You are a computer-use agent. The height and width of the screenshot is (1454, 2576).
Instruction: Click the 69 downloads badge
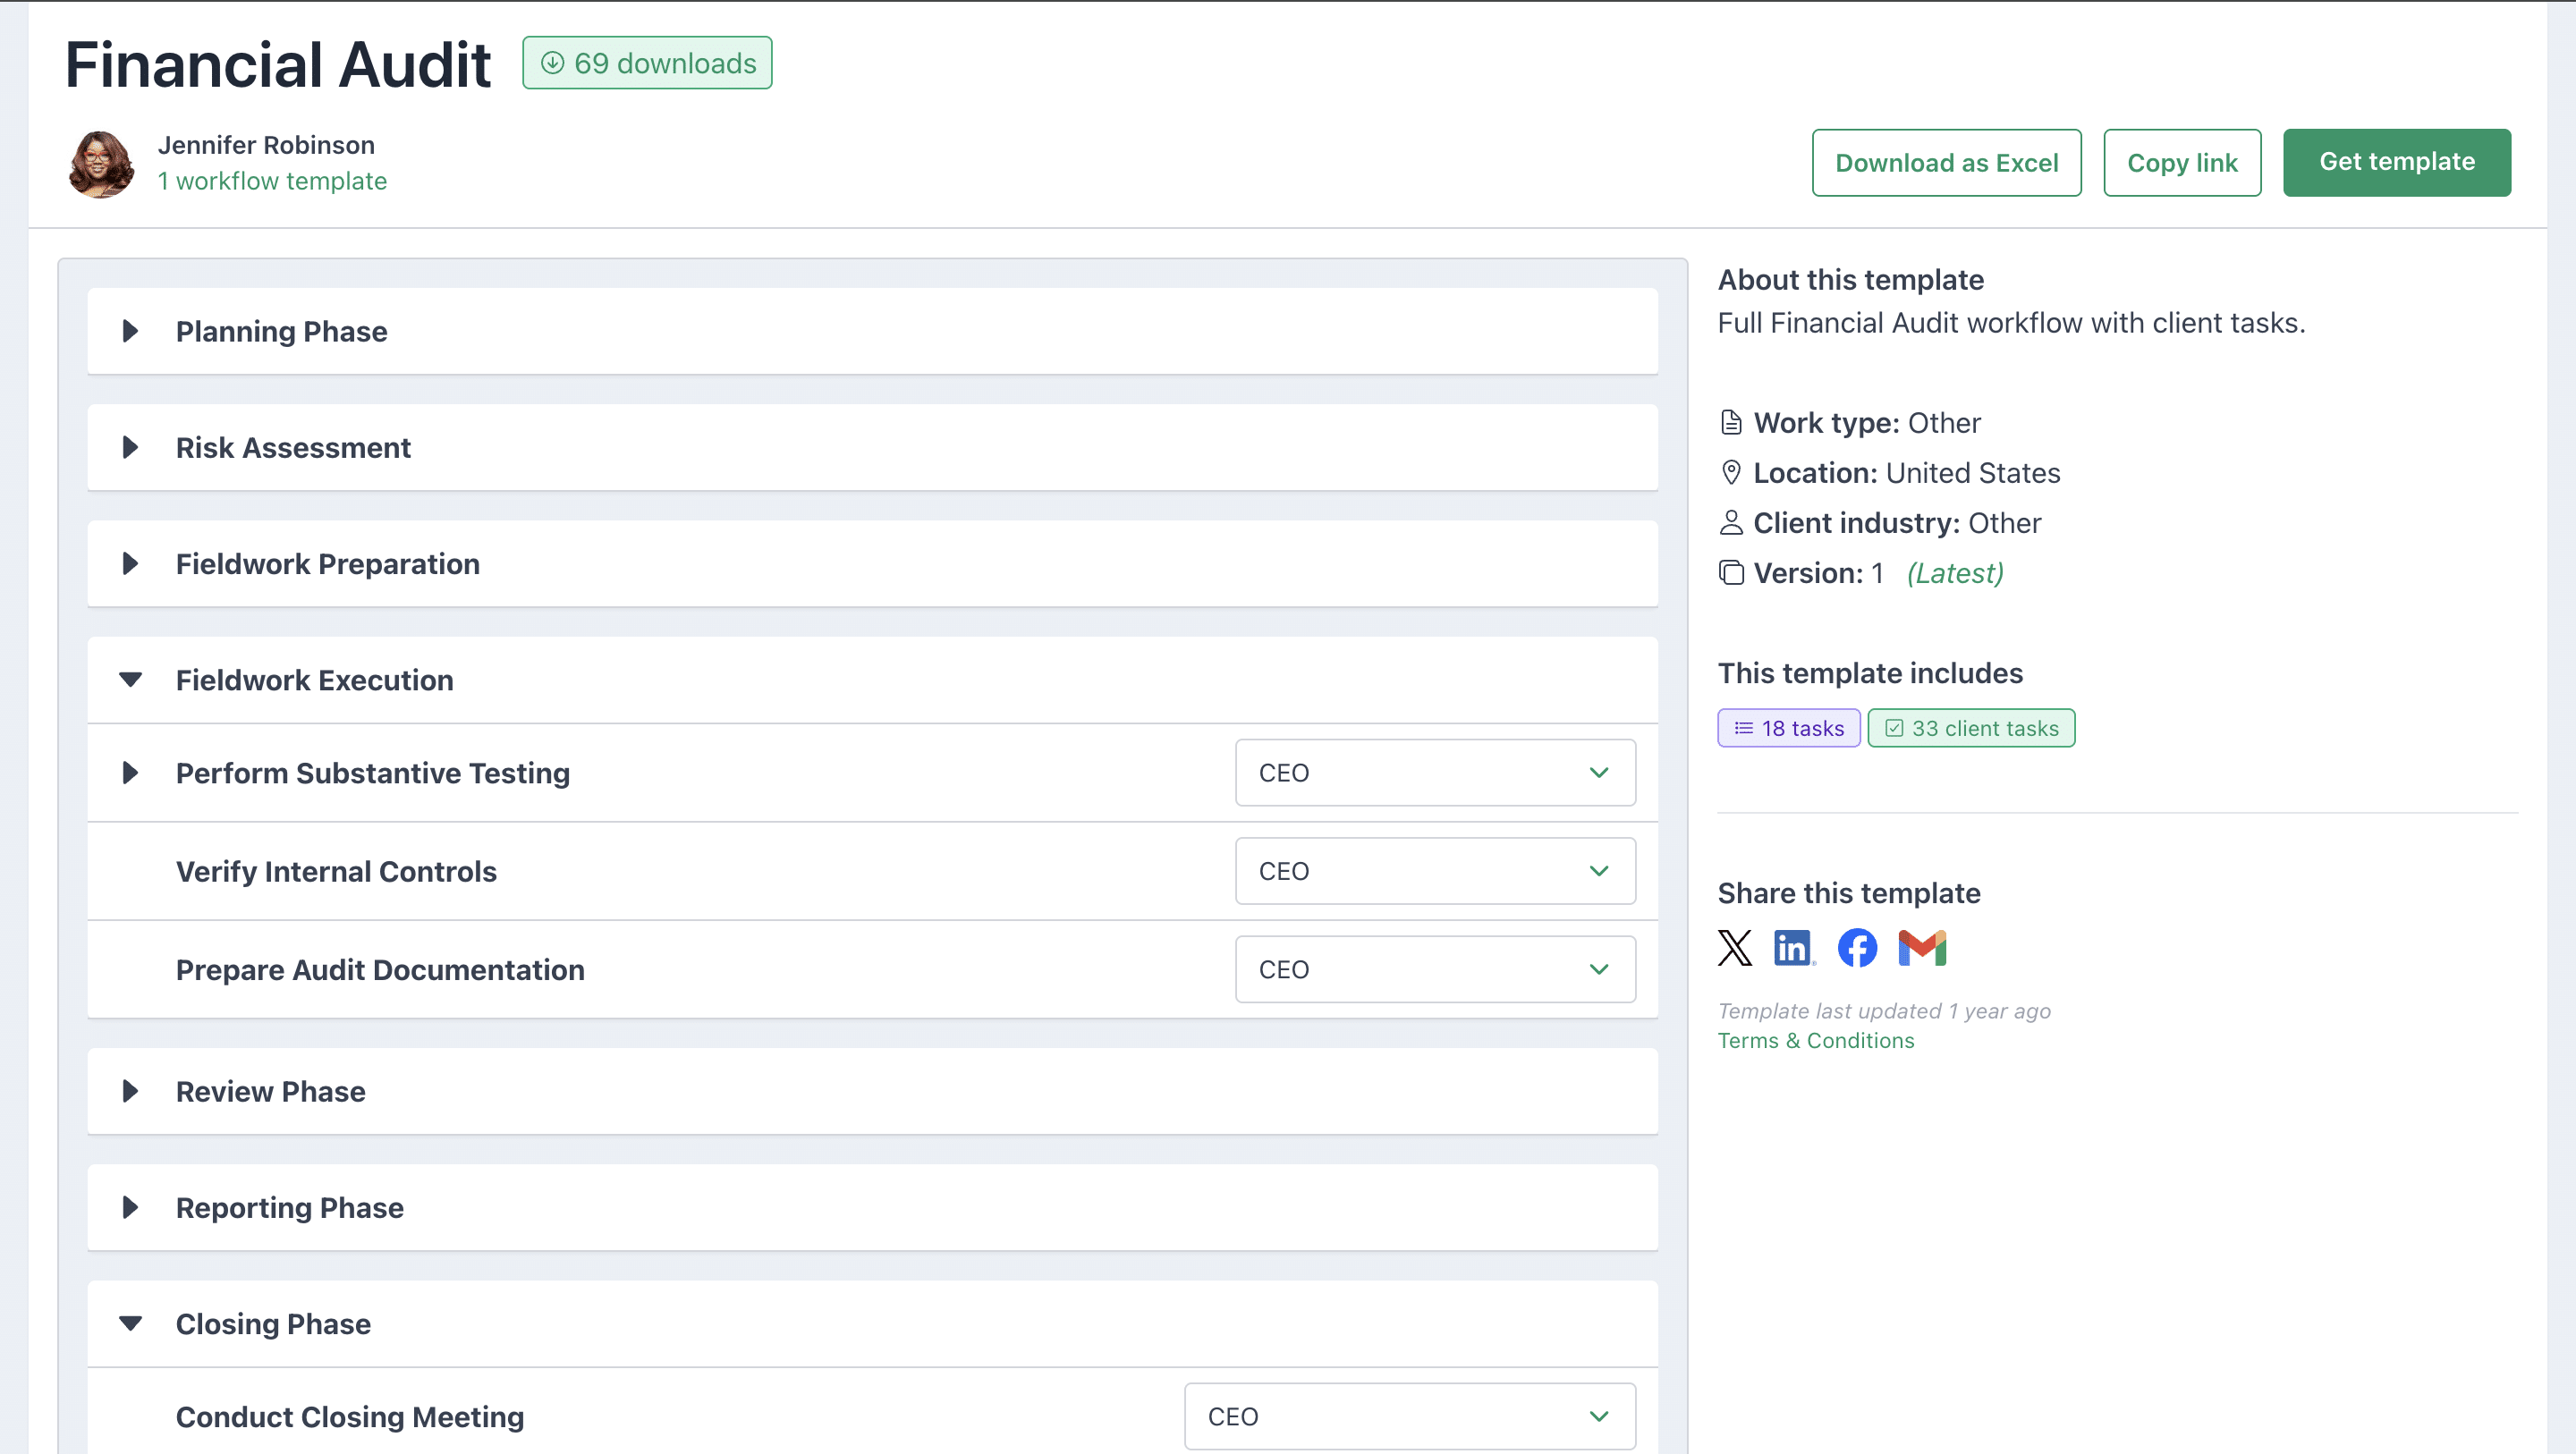[647, 62]
